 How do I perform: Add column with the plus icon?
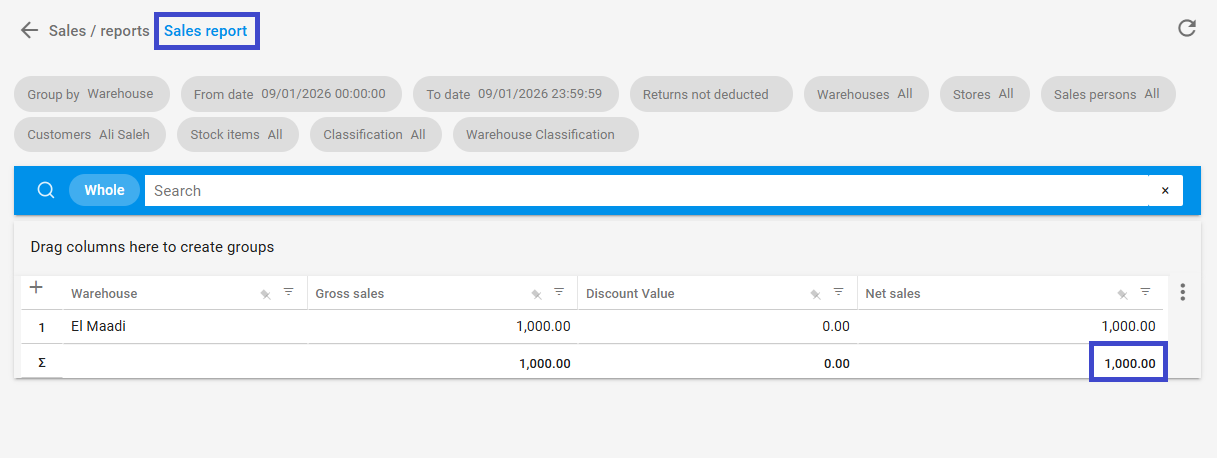pos(36,288)
